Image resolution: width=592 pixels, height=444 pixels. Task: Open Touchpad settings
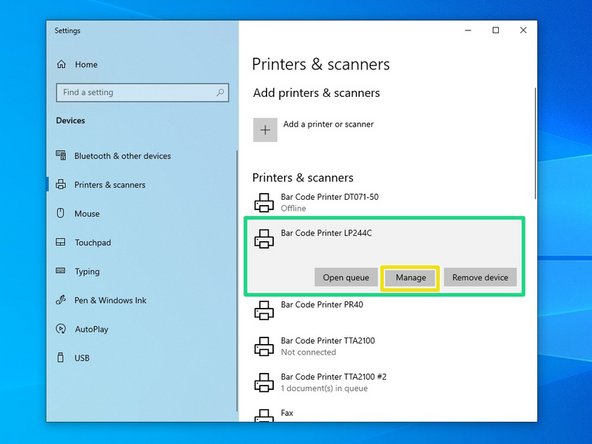[x=92, y=242]
